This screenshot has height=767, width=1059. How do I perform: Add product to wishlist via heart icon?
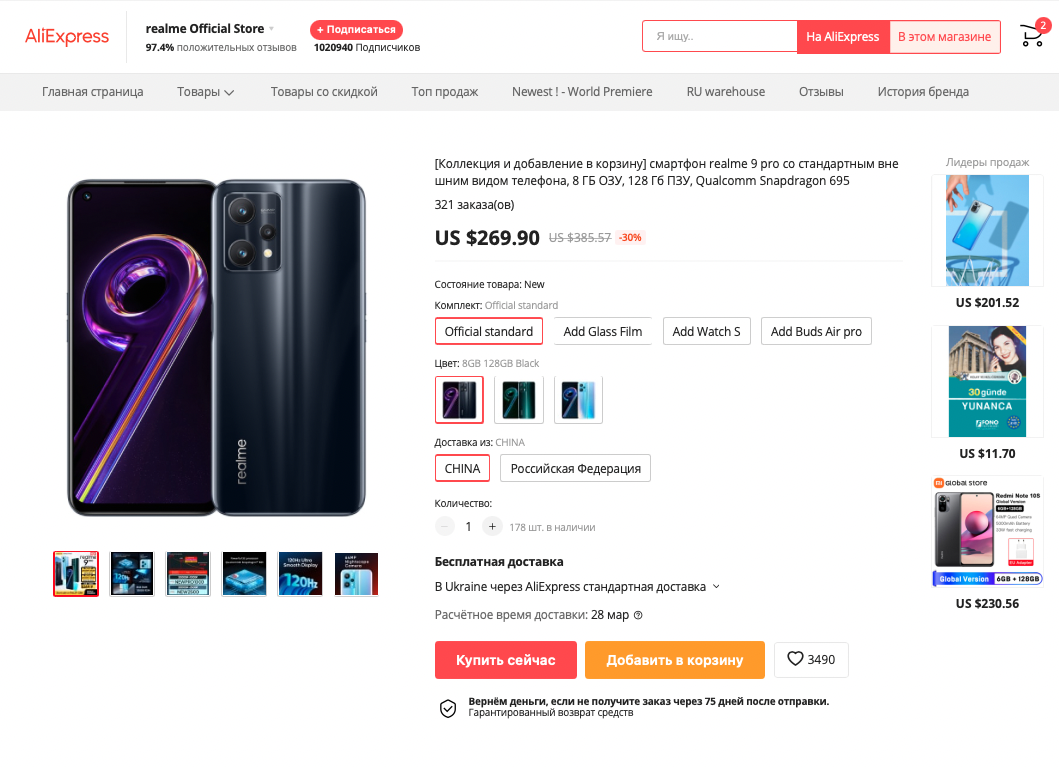pos(796,659)
